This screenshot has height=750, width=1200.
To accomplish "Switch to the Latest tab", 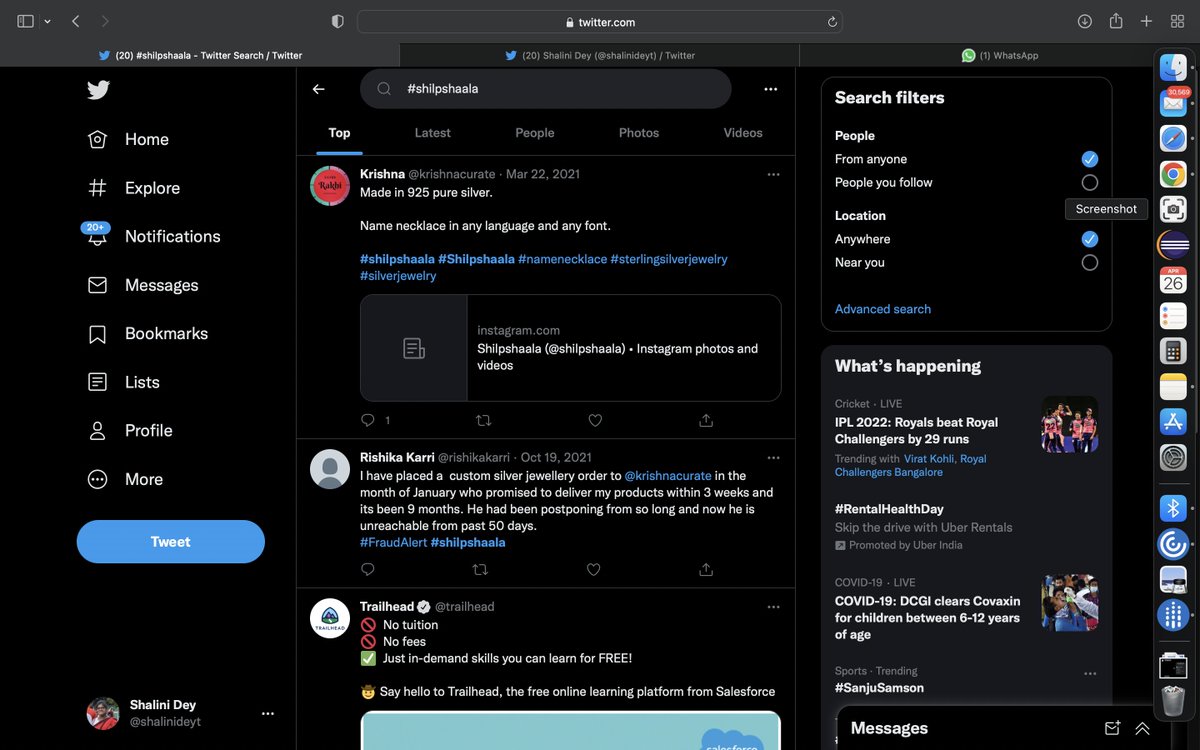I will (433, 133).
